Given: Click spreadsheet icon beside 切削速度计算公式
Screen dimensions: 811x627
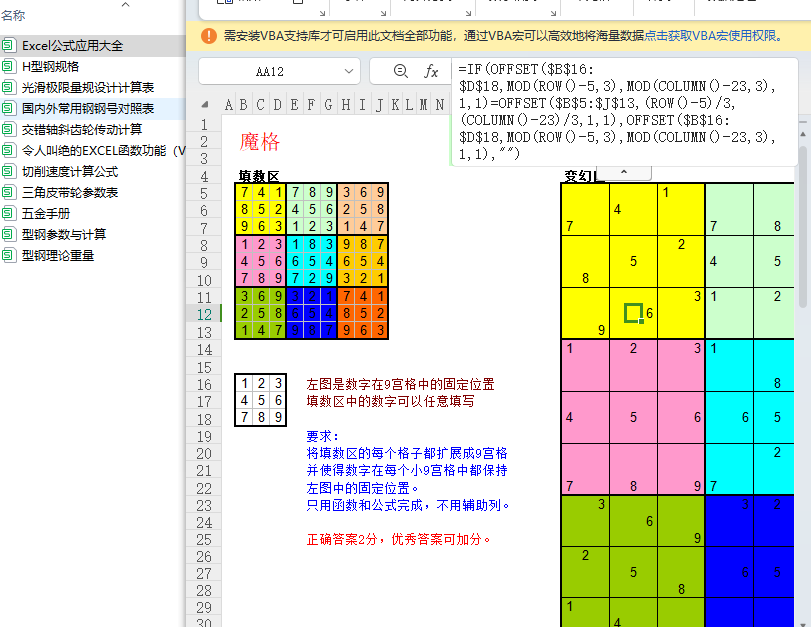Looking at the screenshot, I should (8, 171).
